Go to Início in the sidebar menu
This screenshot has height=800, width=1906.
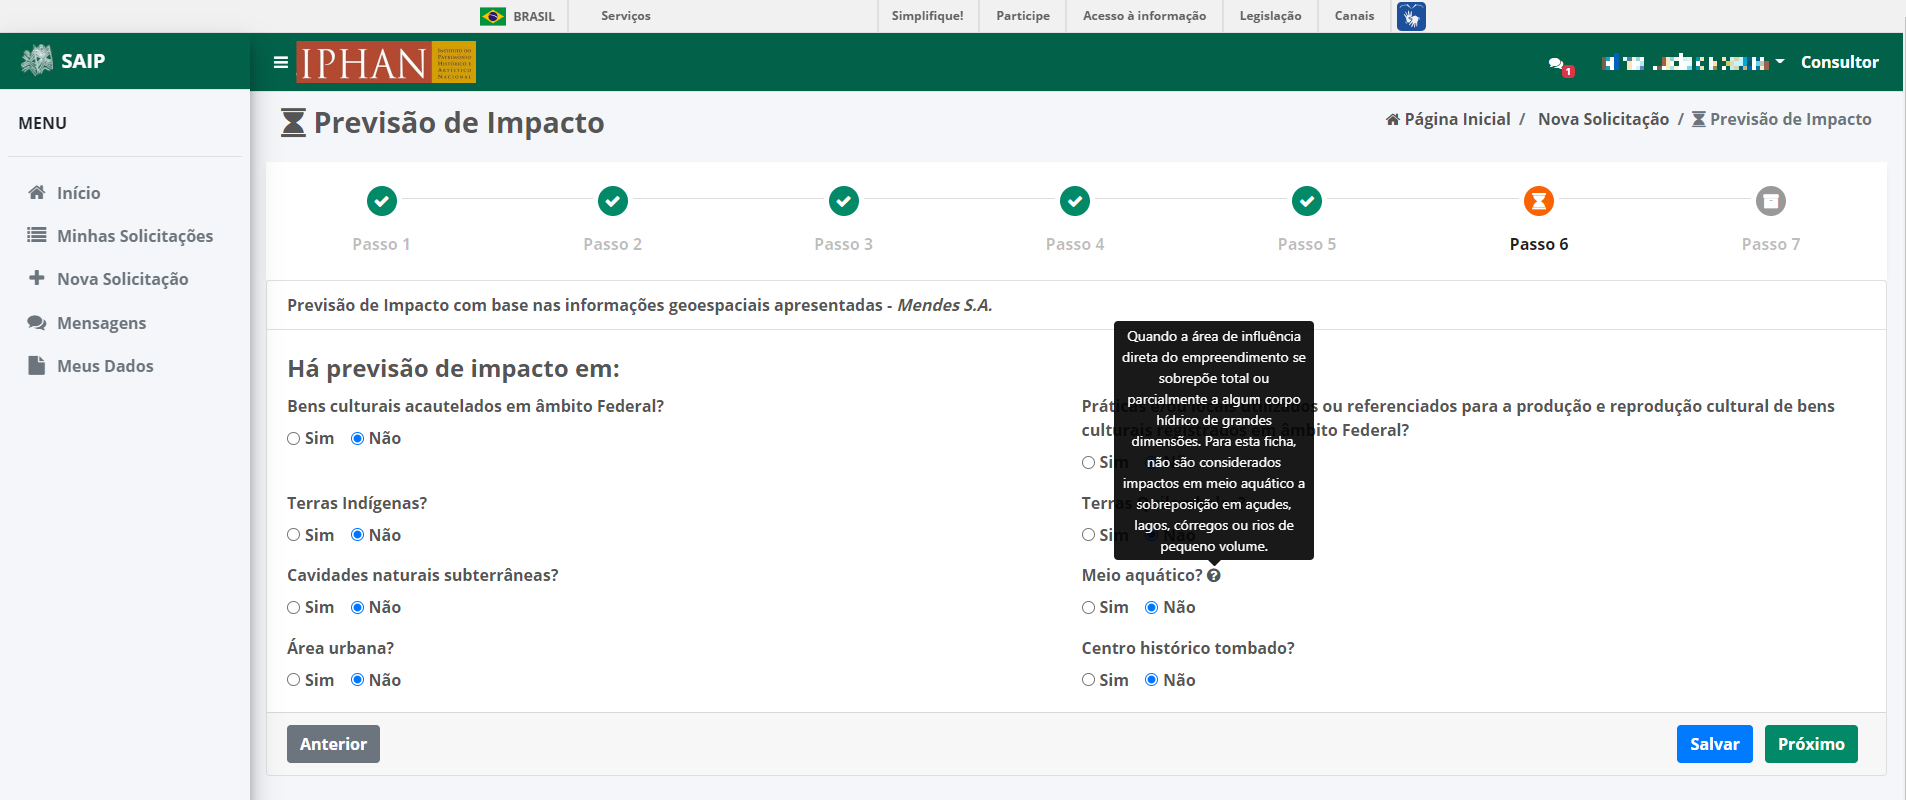79,193
